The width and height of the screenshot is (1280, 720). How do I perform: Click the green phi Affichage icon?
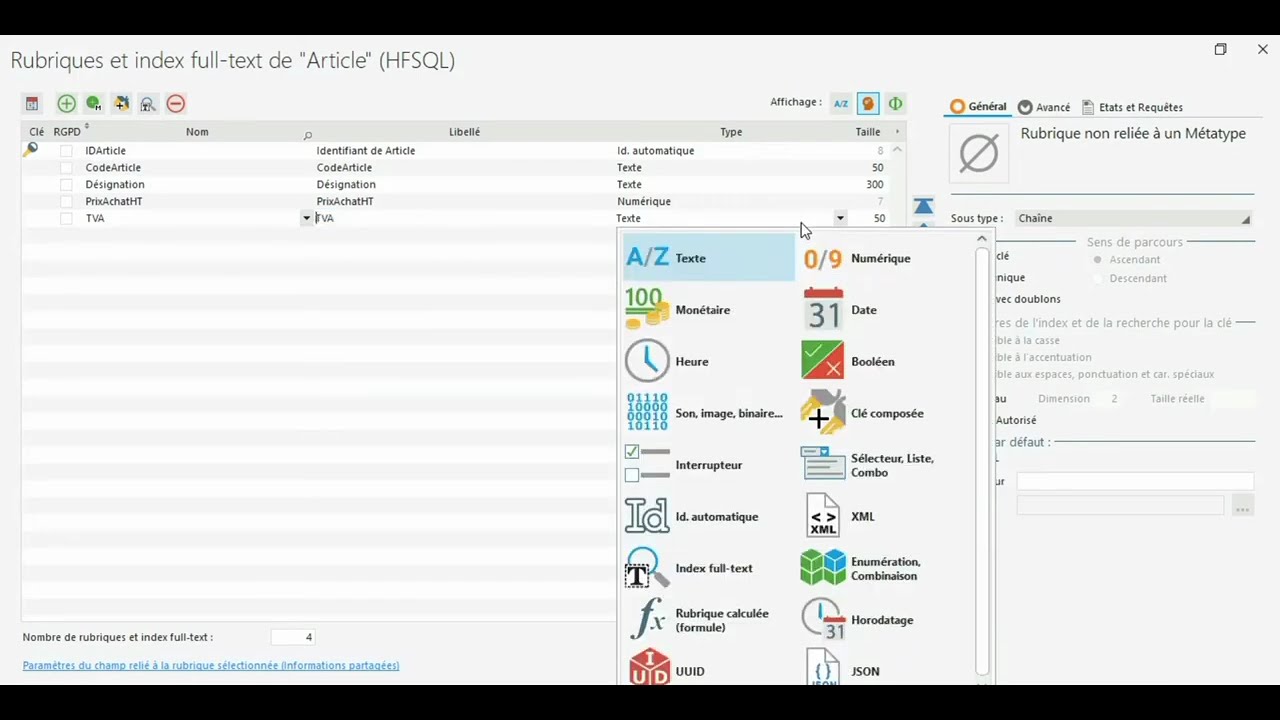[895, 103]
